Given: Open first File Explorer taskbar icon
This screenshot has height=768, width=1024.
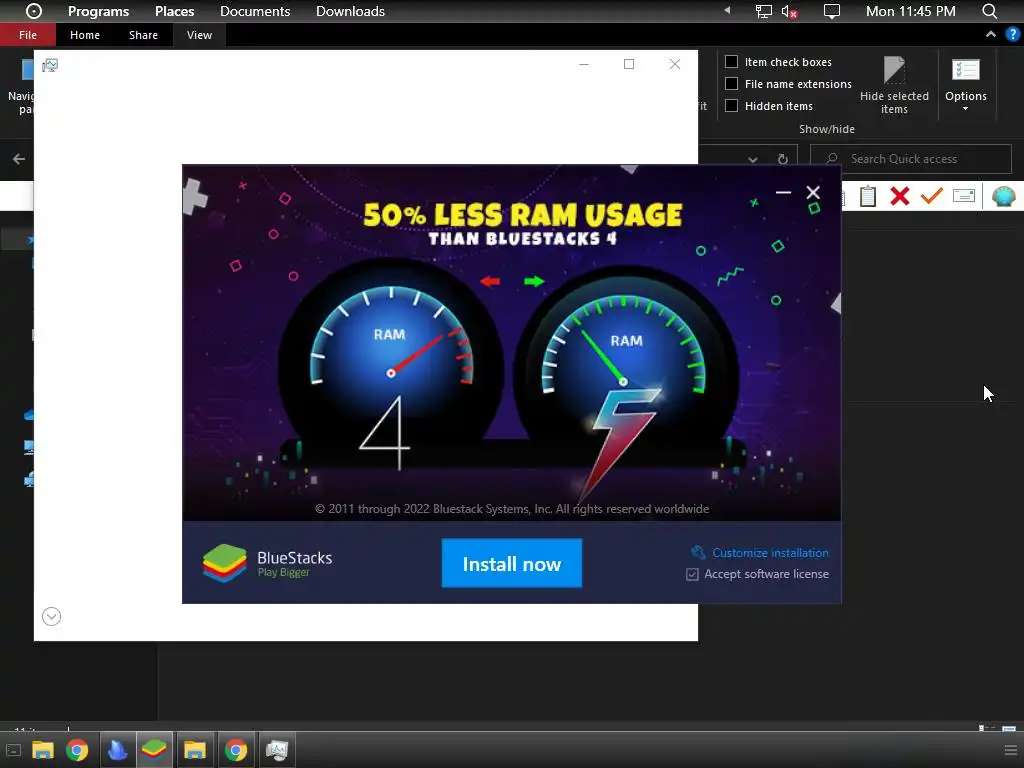Looking at the screenshot, I should [x=42, y=750].
